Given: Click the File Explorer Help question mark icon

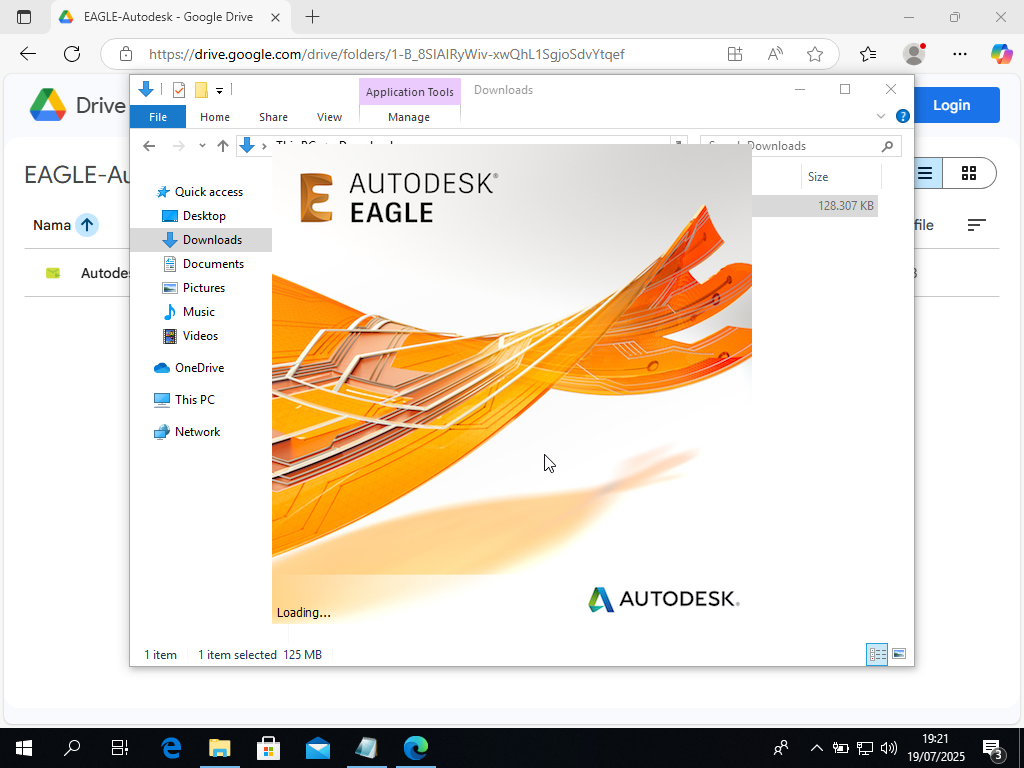Looking at the screenshot, I should [903, 116].
